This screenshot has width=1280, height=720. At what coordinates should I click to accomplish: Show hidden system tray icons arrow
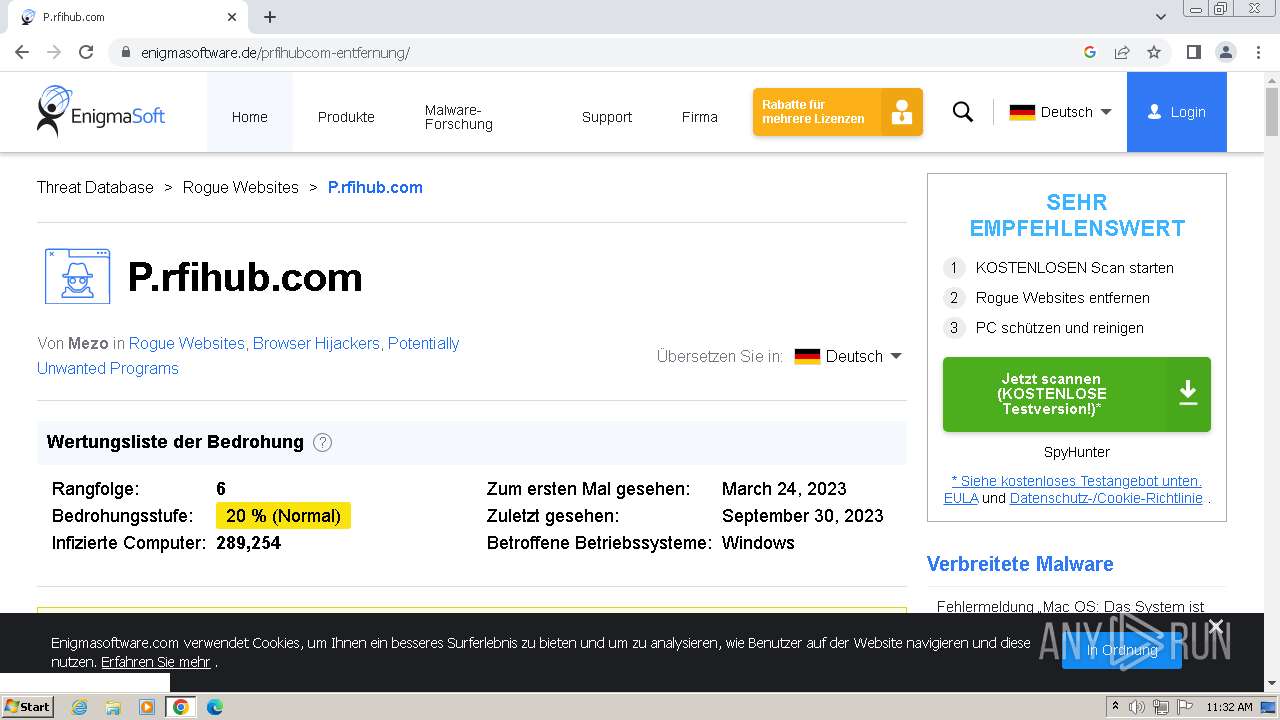[x=1115, y=707]
